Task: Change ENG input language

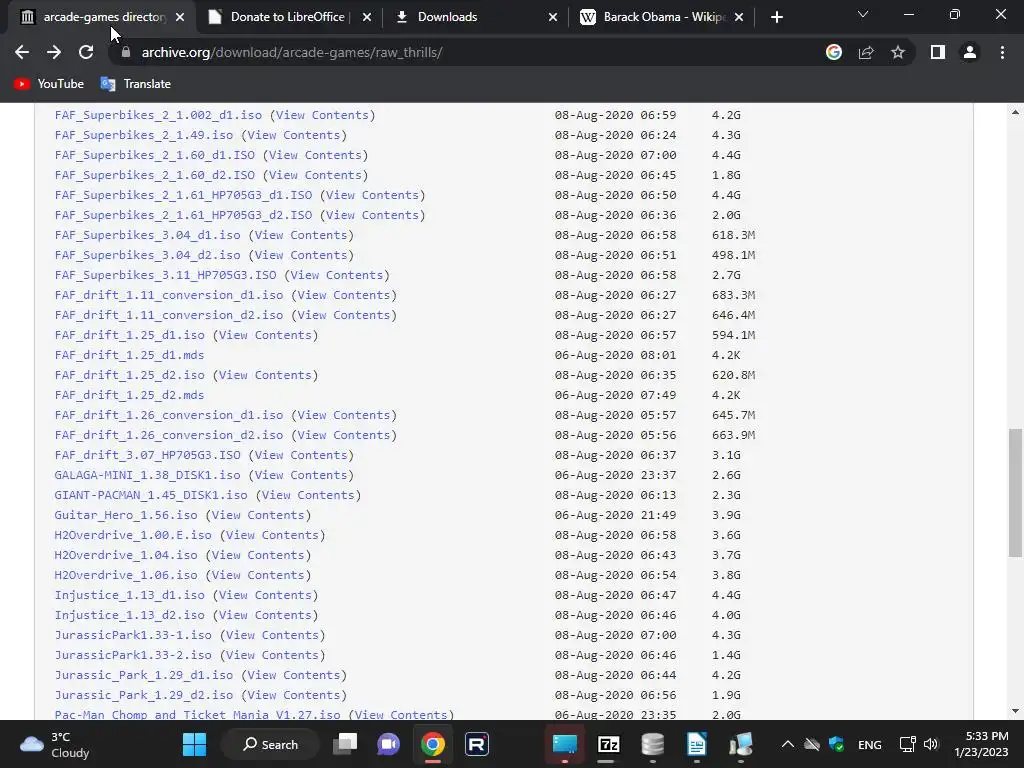Action: point(869,744)
